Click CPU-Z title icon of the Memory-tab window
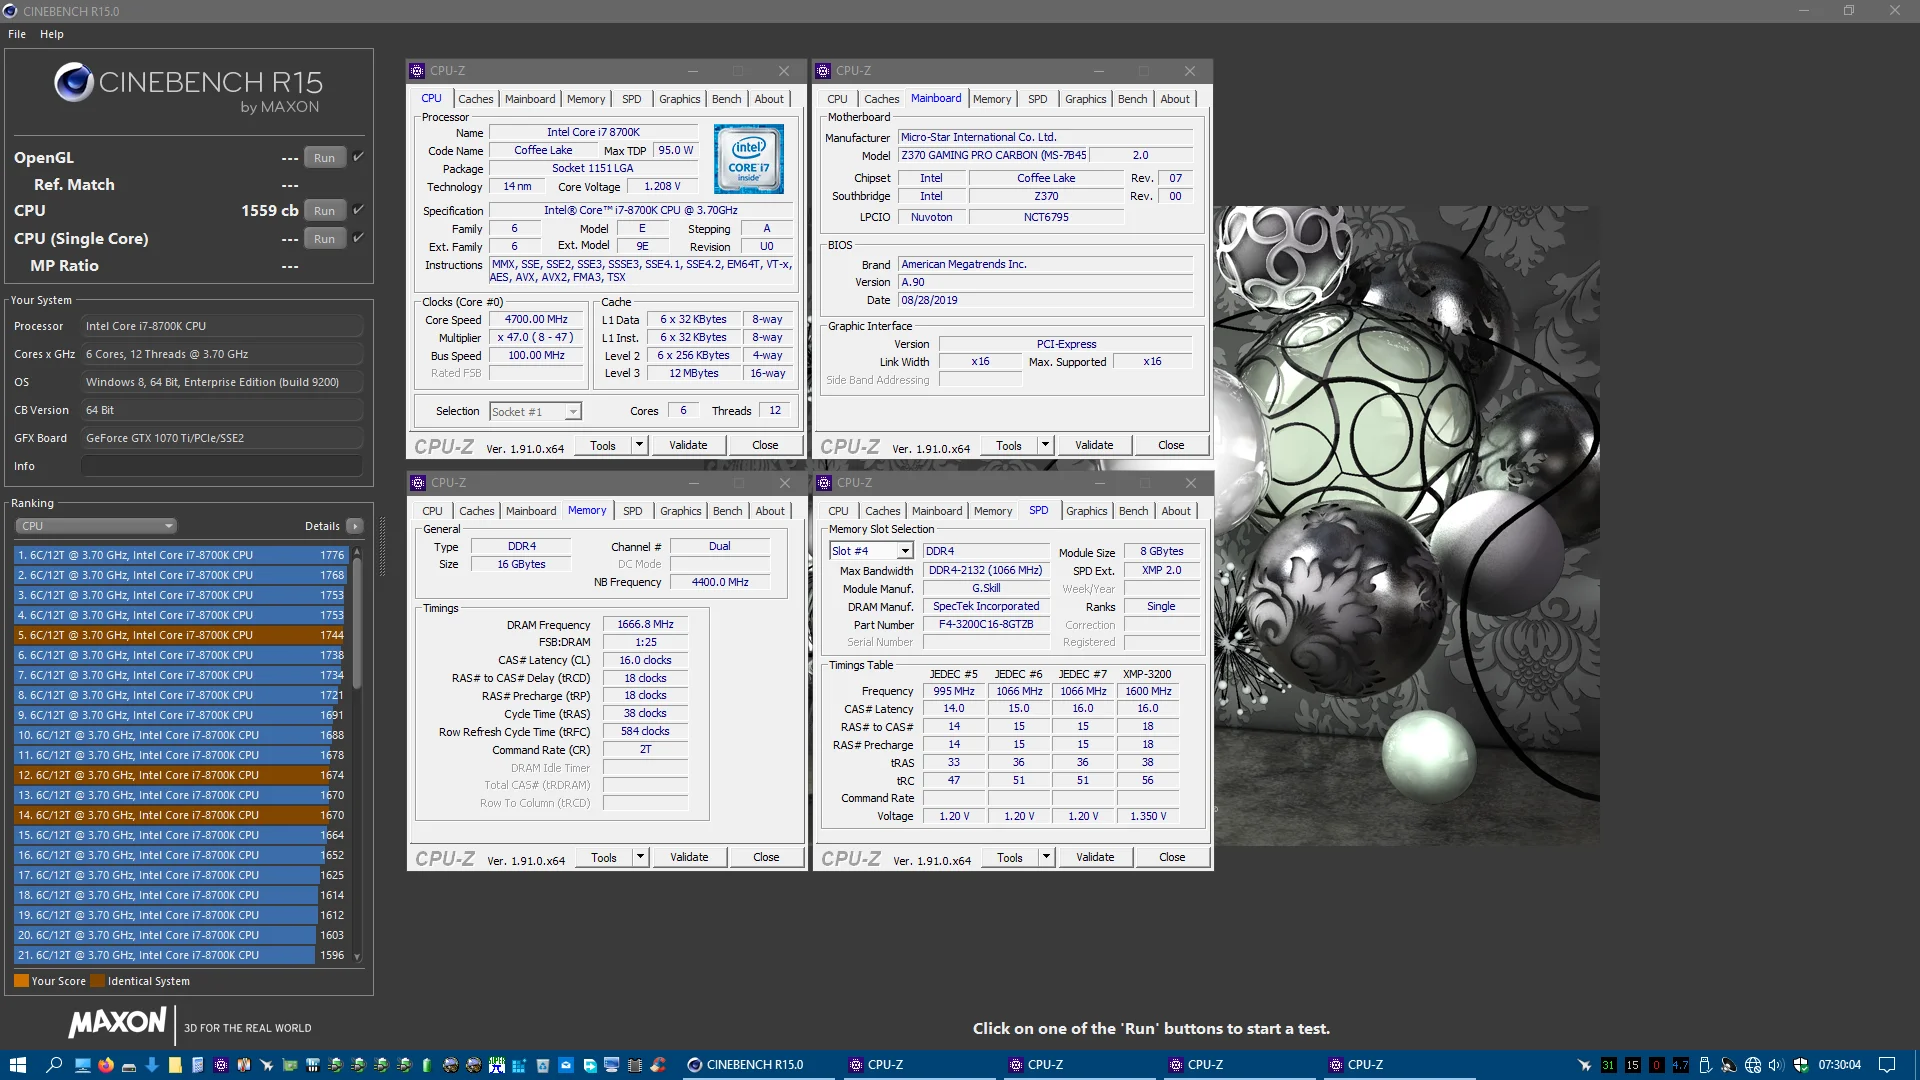This screenshot has height=1080, width=1920. pos(419,483)
